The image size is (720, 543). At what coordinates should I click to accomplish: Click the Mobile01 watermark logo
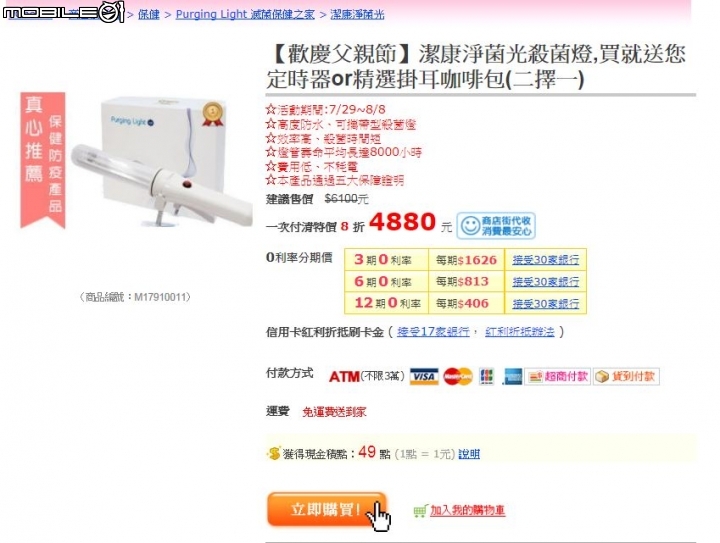click(63, 12)
